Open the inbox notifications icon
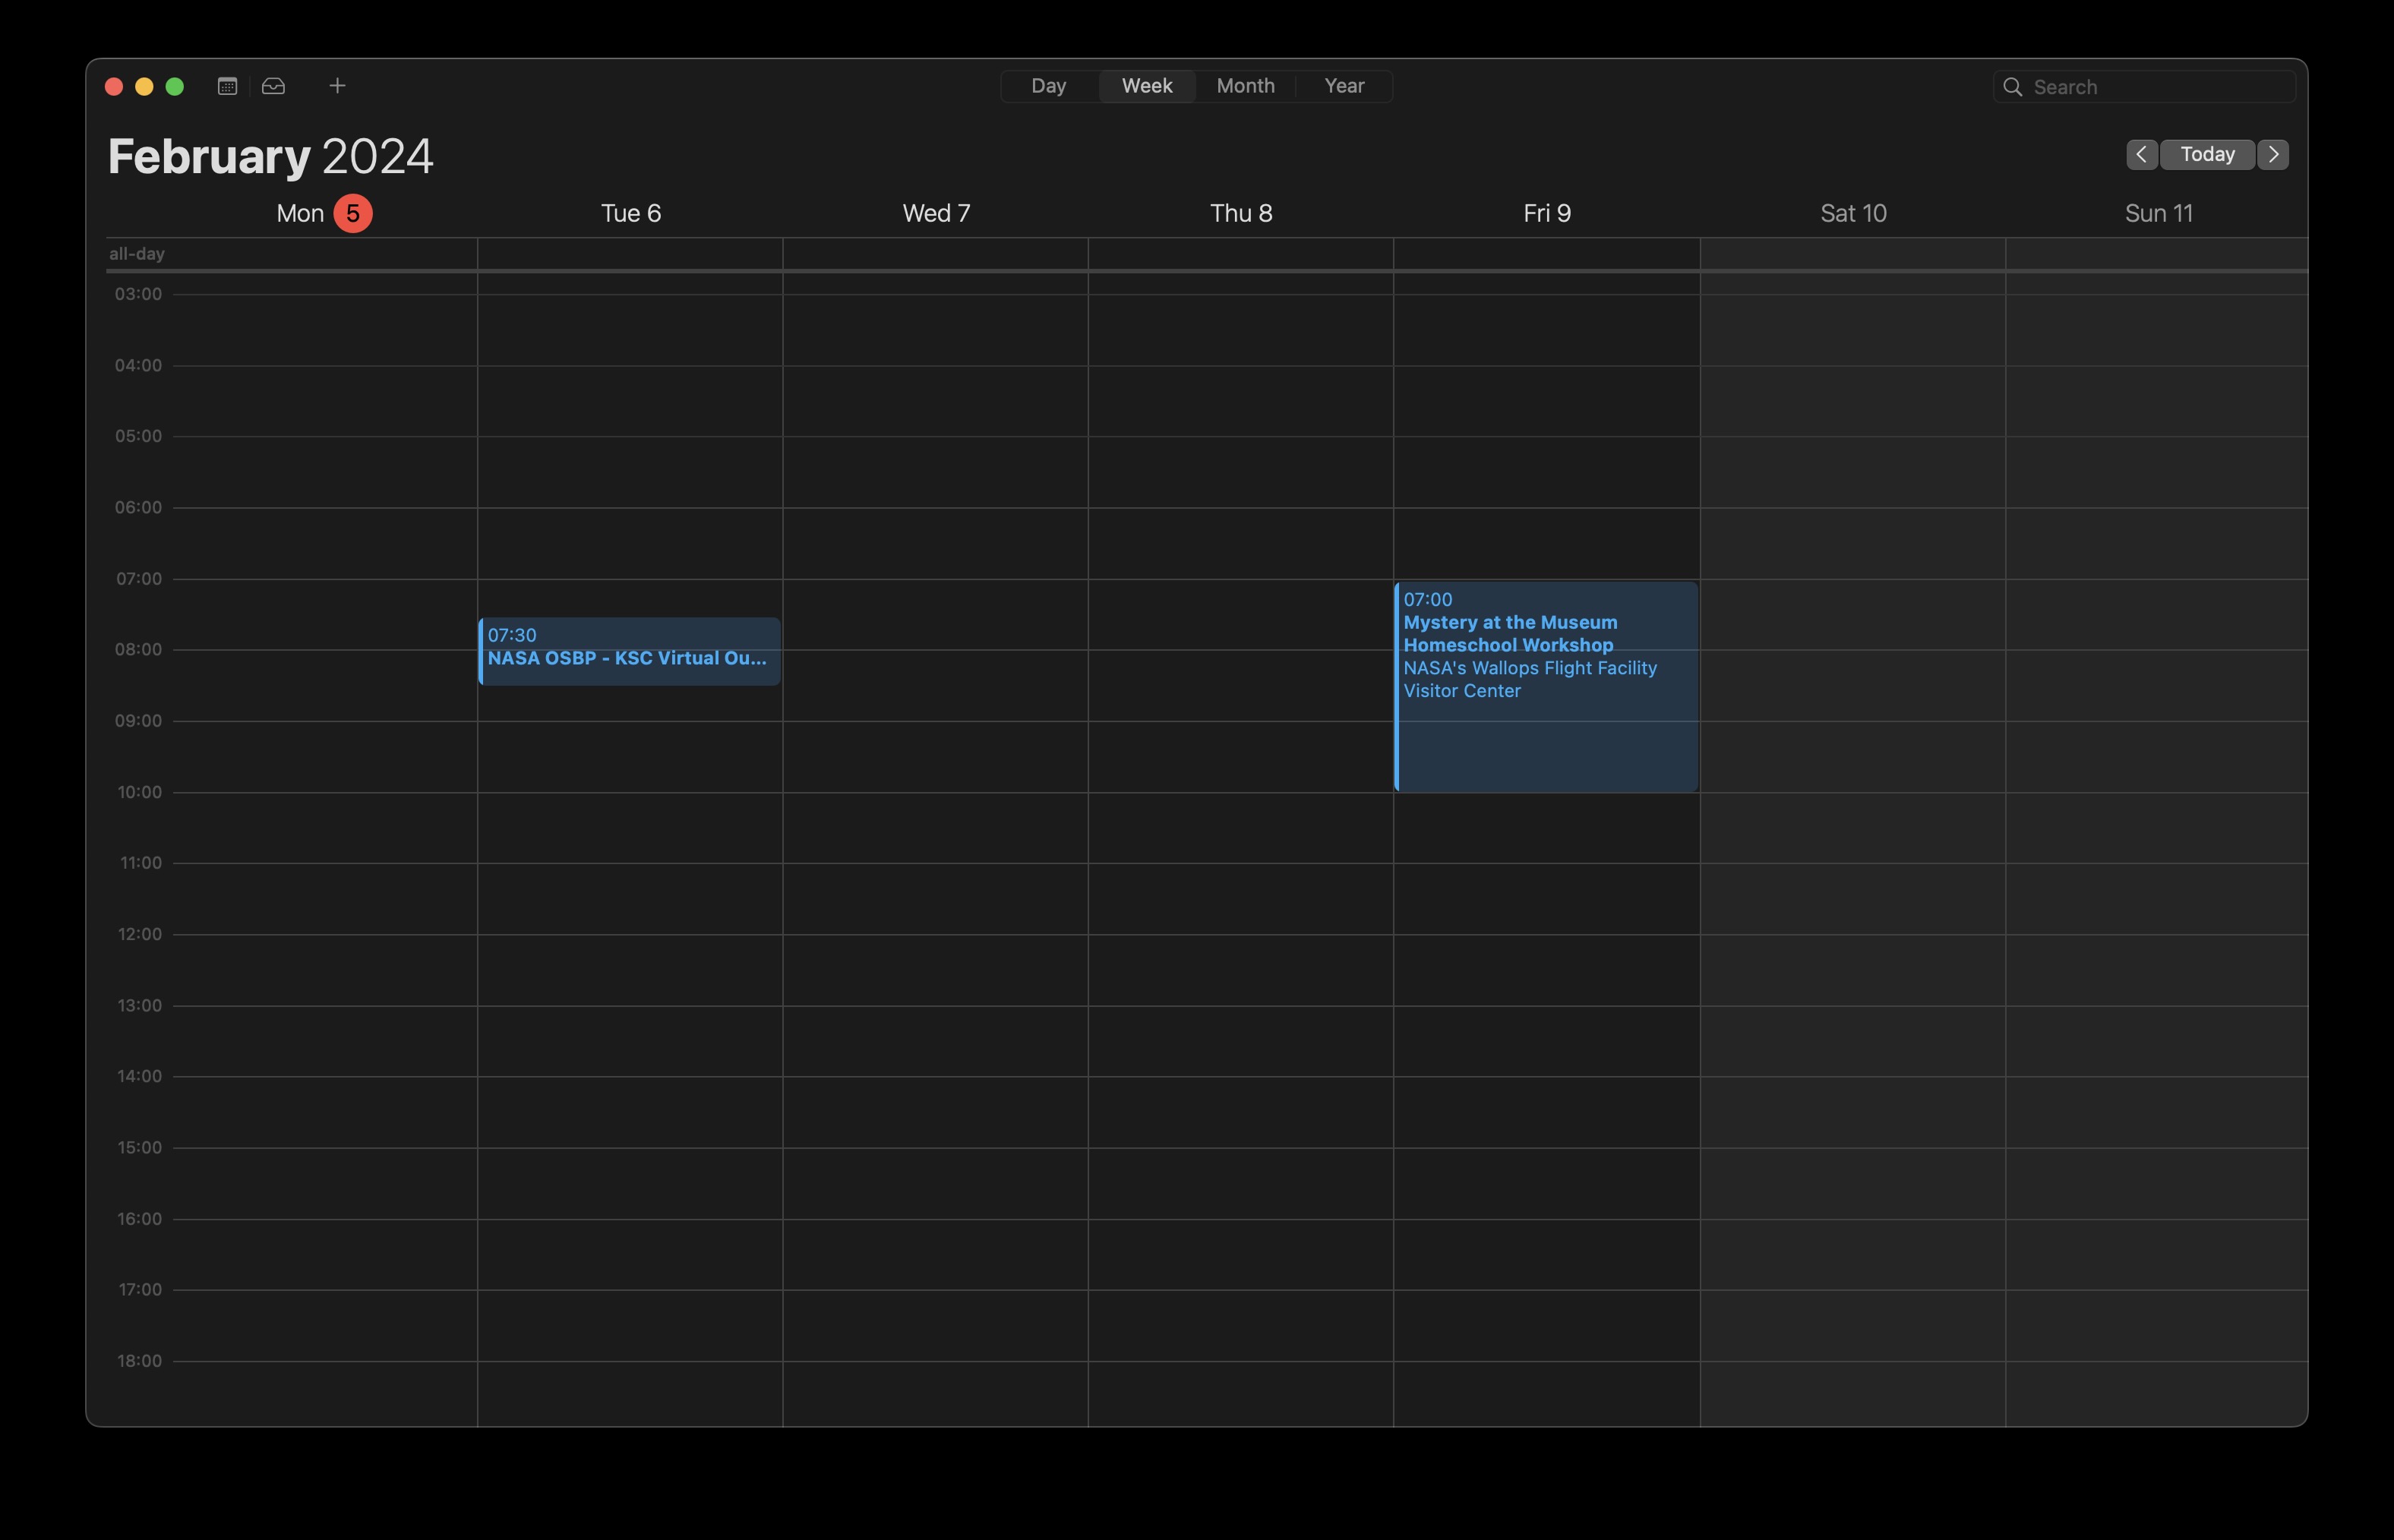This screenshot has width=2394, height=1540. click(273, 86)
